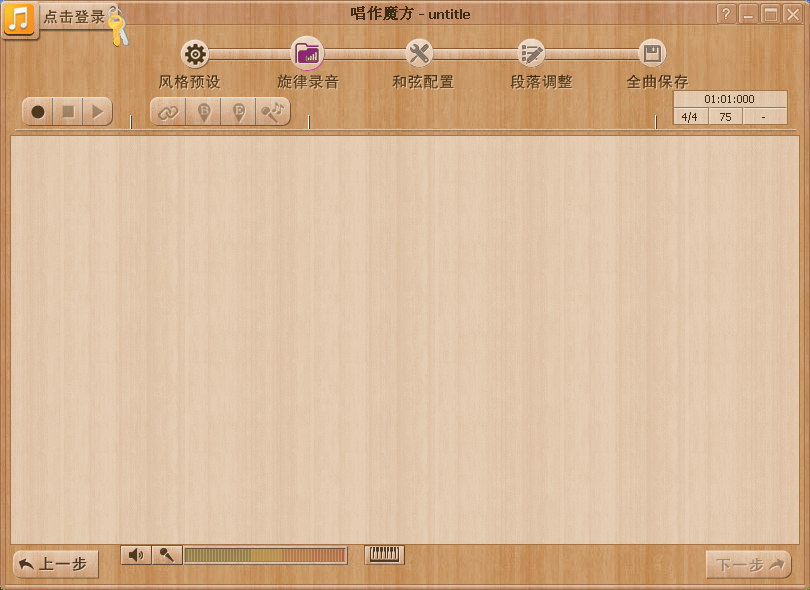810x590 pixels.
Task: Click the 下一步 next button
Action: 747,563
